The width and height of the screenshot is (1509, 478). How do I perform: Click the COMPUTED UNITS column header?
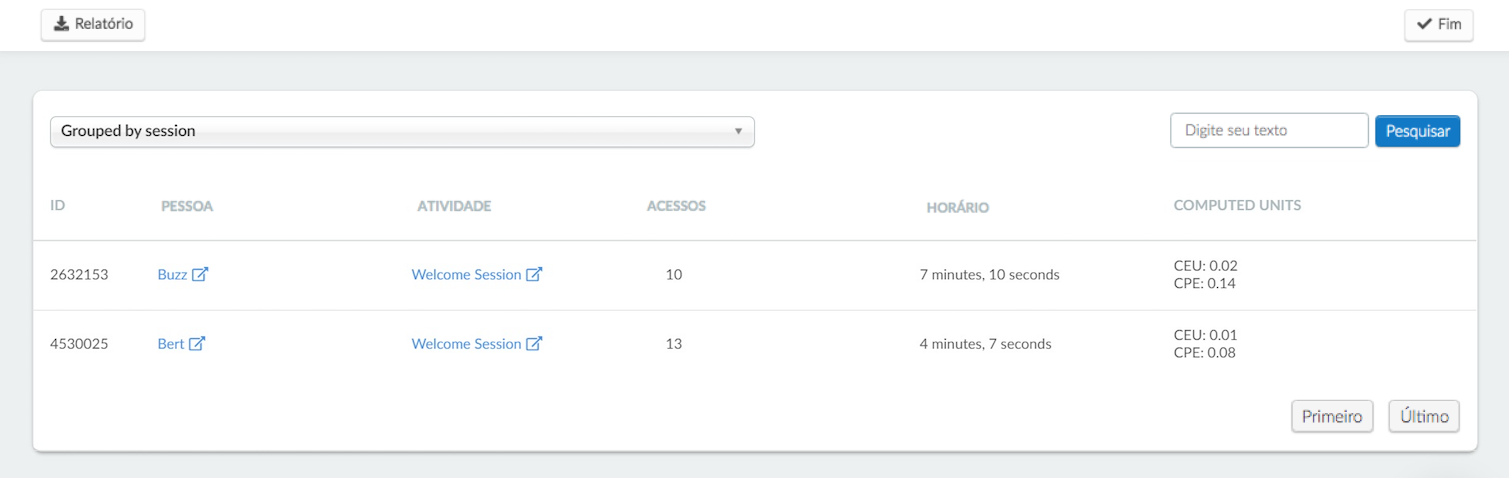(x=1237, y=205)
